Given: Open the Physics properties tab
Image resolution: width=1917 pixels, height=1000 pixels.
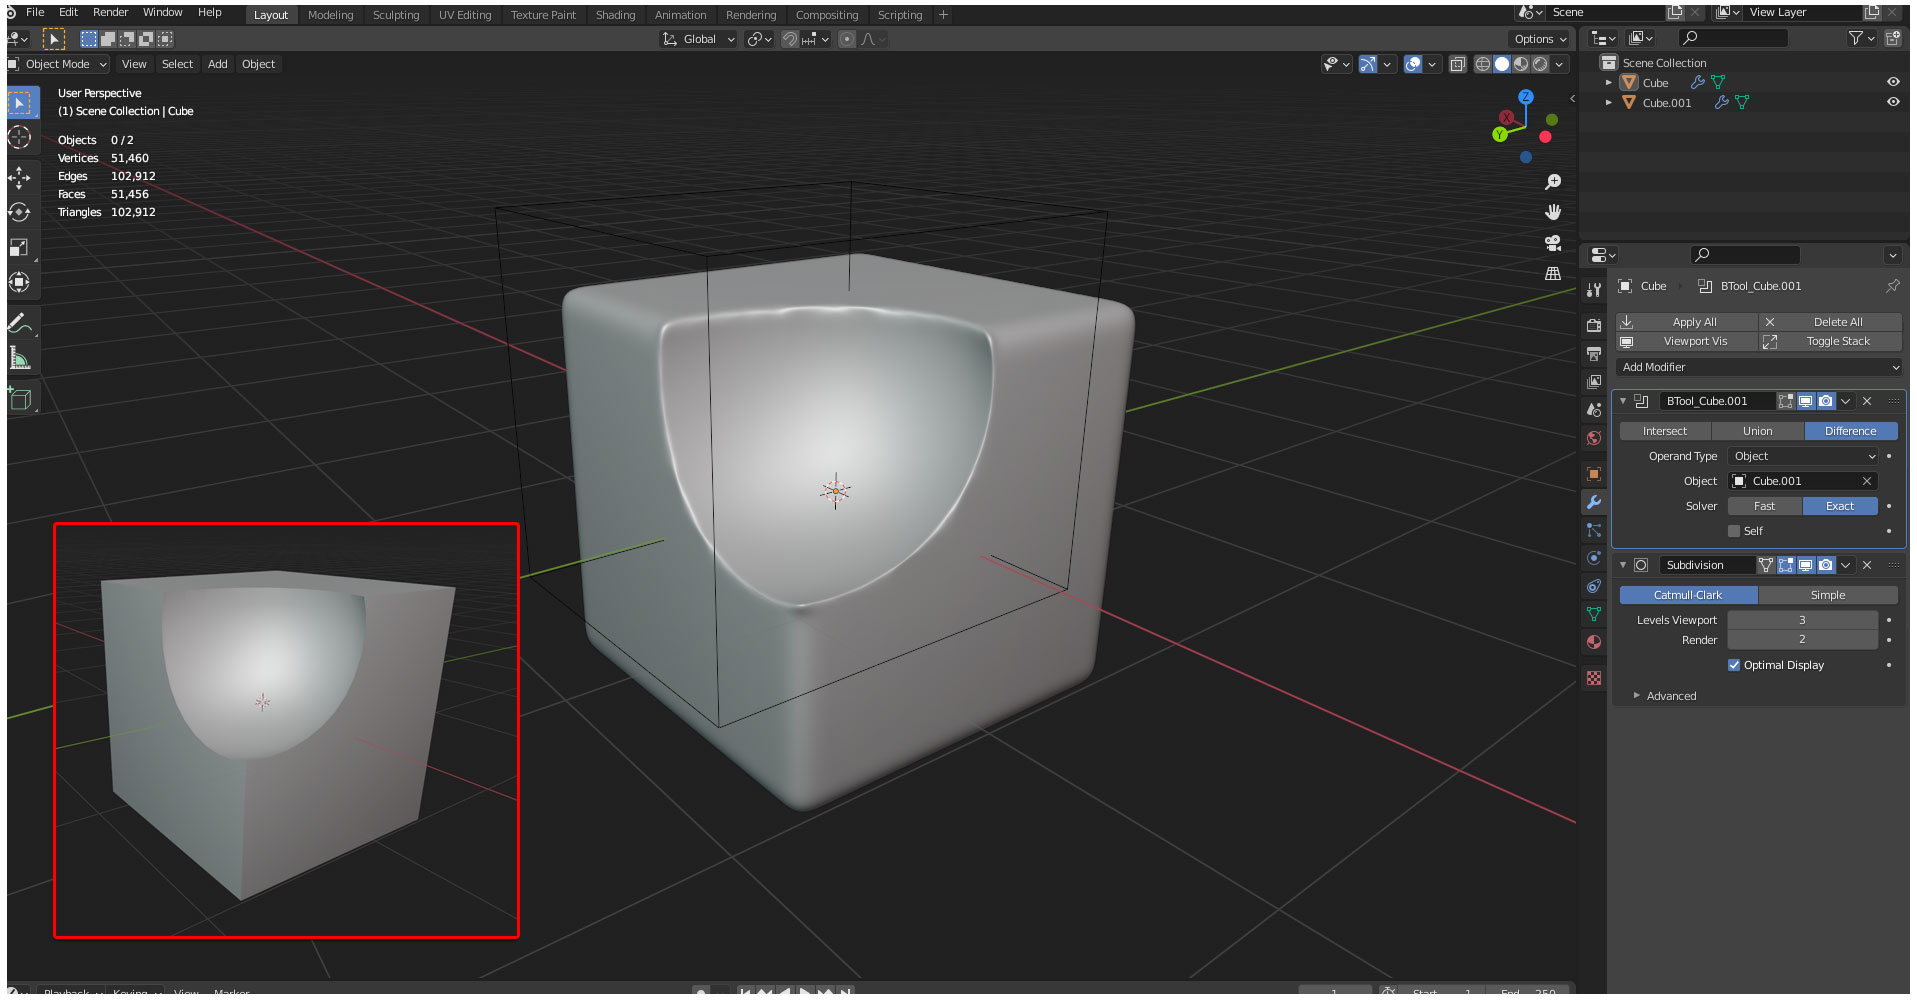Looking at the screenshot, I should pyautogui.click(x=1594, y=558).
